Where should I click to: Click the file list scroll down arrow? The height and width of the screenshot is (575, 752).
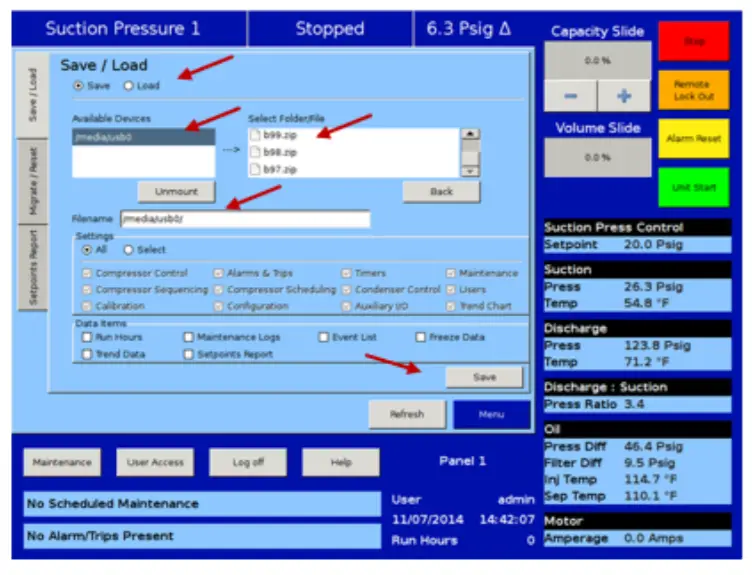point(470,171)
